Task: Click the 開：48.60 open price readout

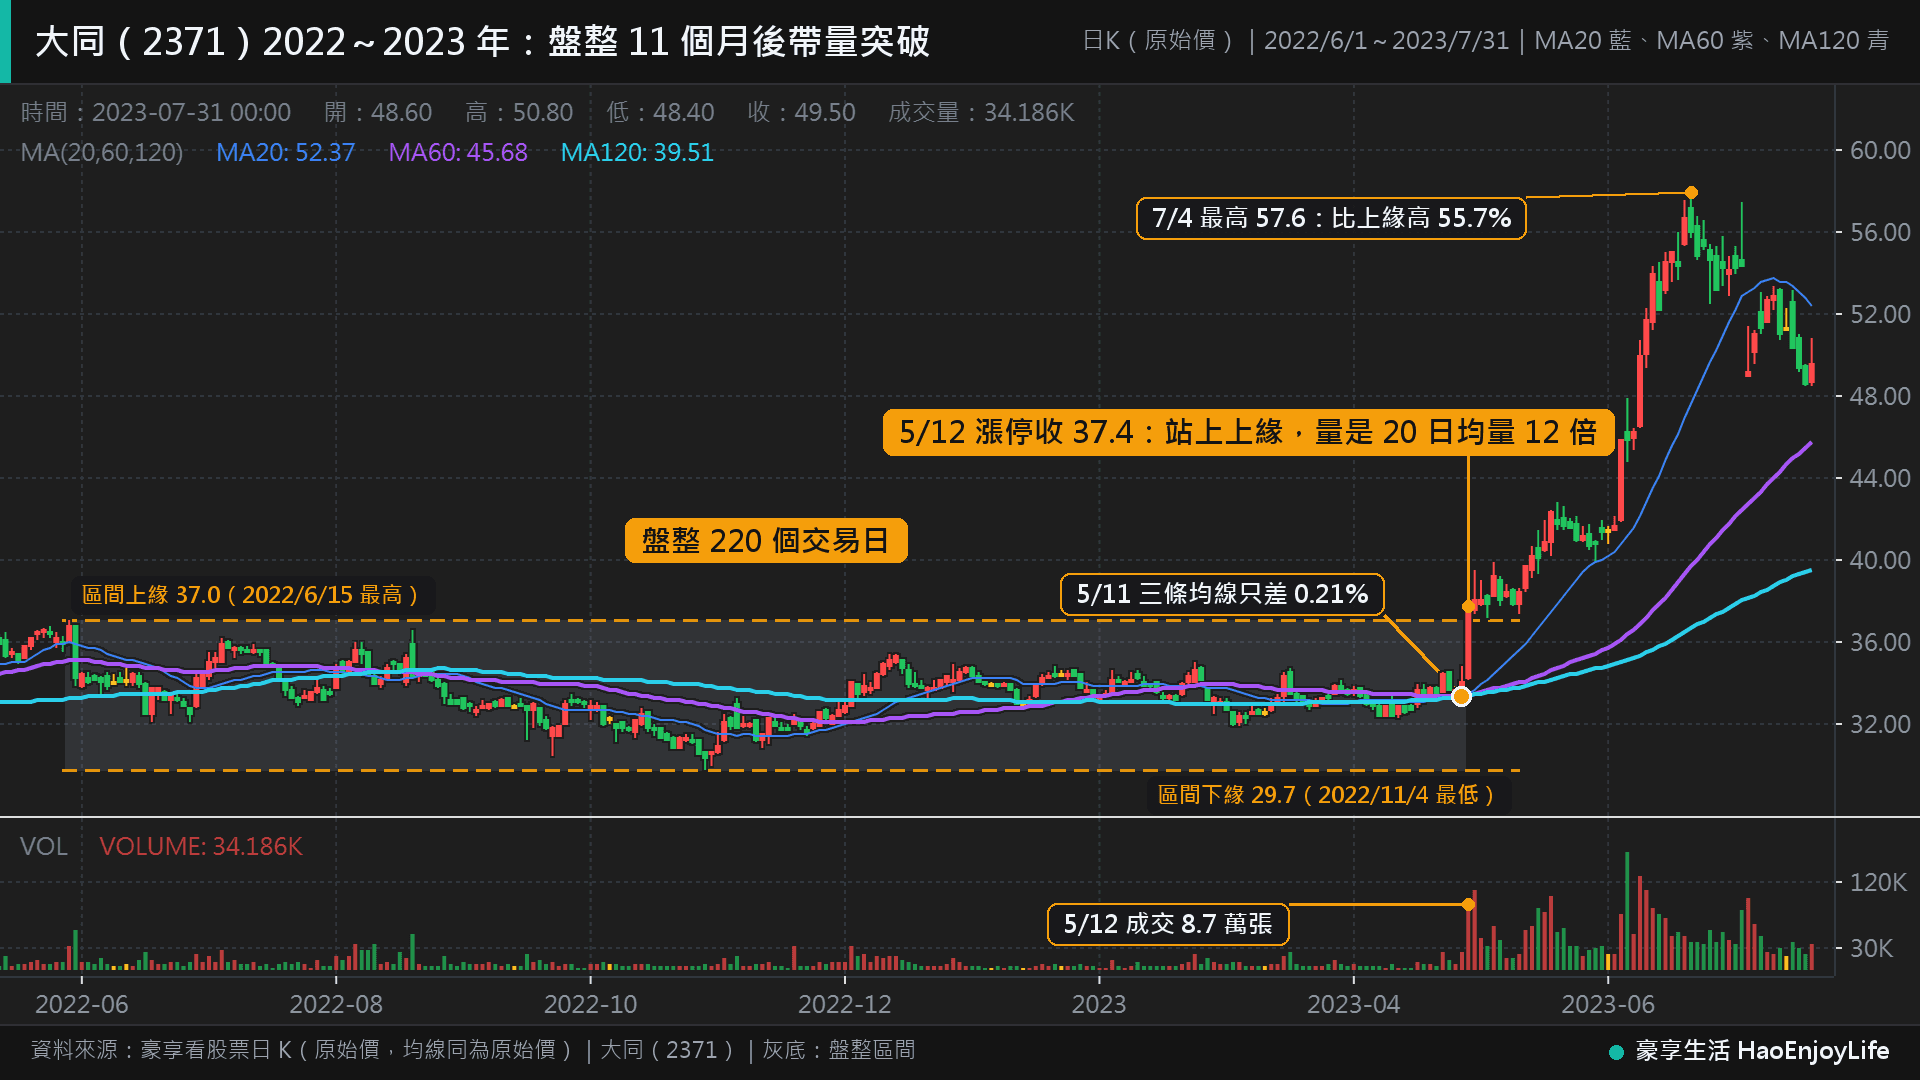Action: pos(378,112)
